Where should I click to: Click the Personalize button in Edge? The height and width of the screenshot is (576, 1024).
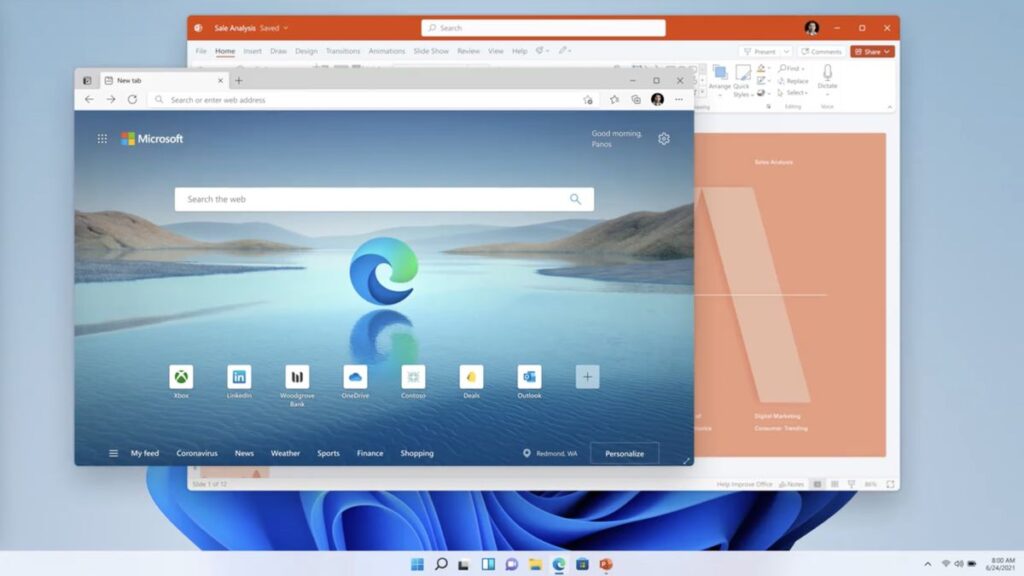click(624, 453)
